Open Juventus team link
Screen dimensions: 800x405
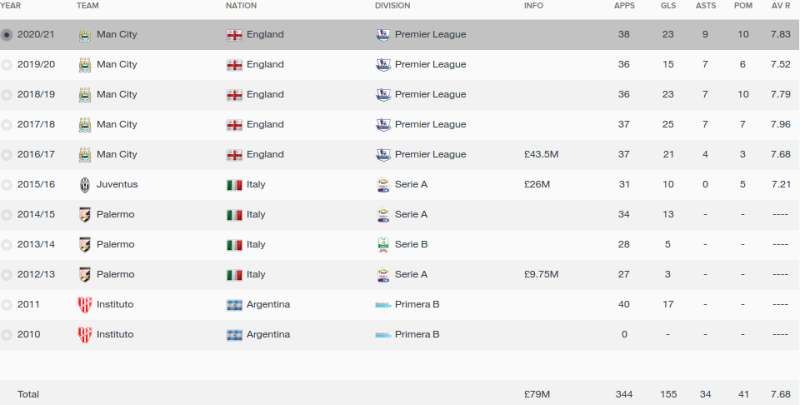tap(117, 184)
